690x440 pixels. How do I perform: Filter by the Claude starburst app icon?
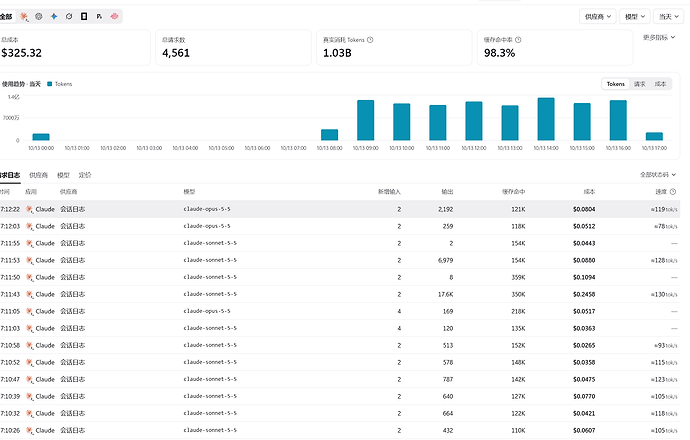(x=24, y=17)
